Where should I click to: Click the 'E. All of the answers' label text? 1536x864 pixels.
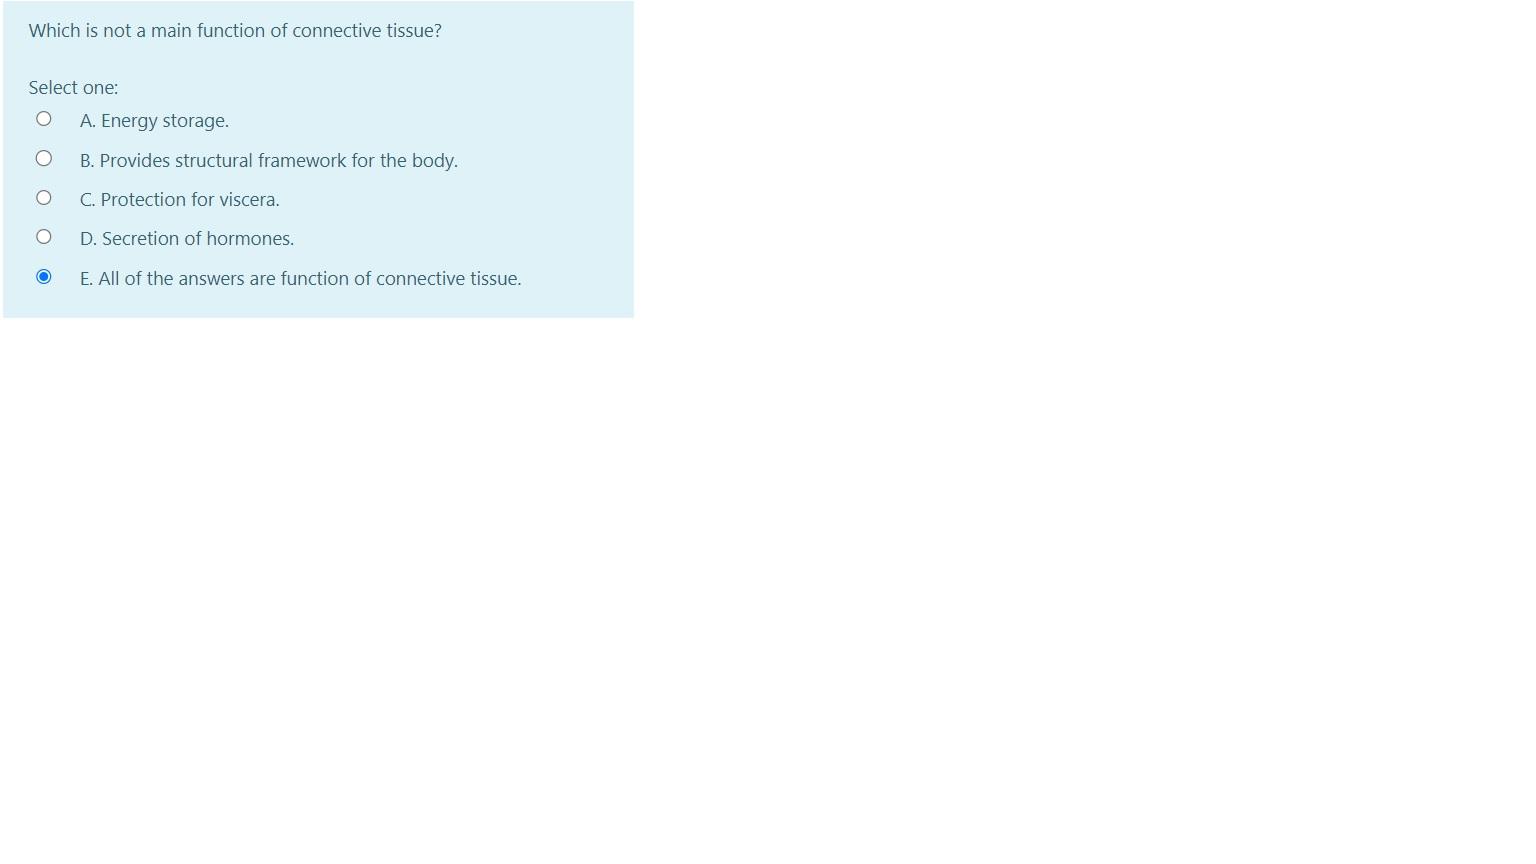301,279
